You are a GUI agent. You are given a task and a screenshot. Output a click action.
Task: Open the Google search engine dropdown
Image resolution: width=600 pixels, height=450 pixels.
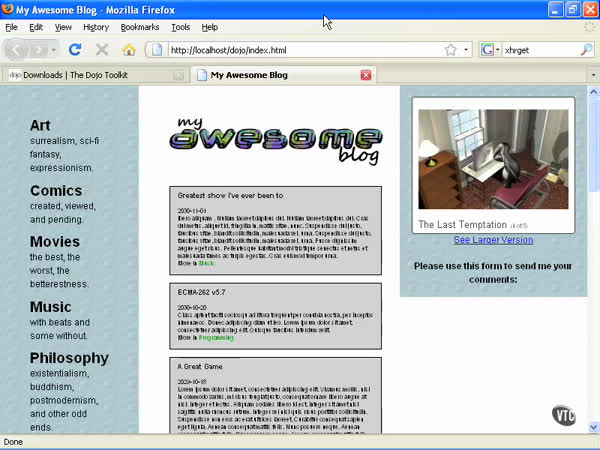pyautogui.click(x=491, y=49)
